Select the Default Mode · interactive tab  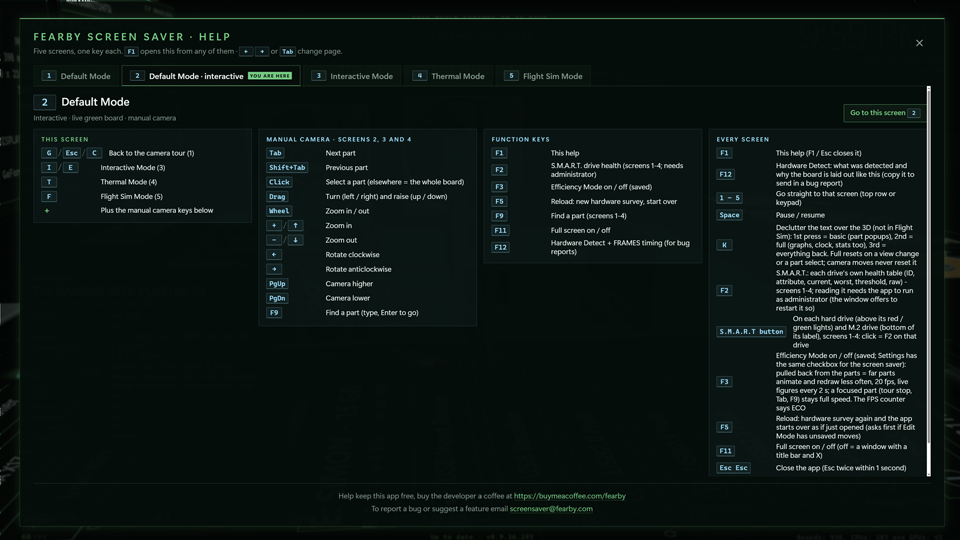[211, 76]
